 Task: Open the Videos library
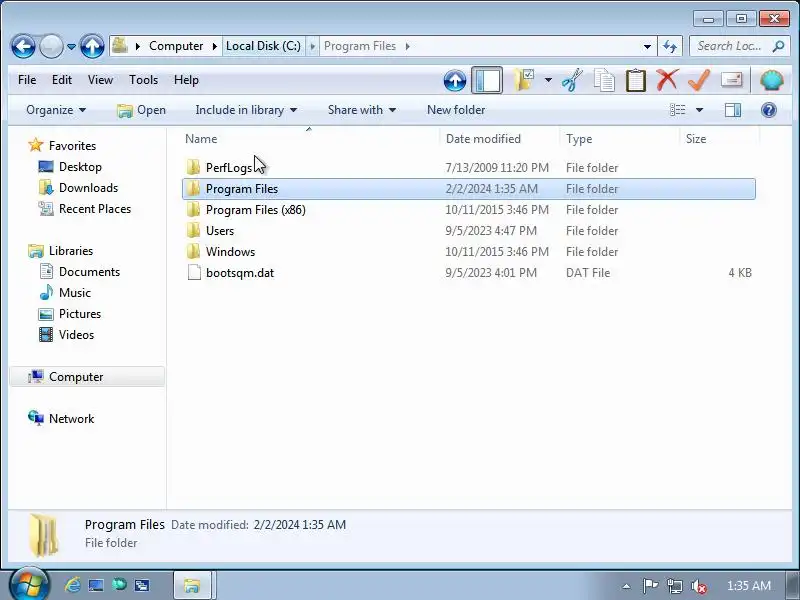pyautogui.click(x=77, y=335)
